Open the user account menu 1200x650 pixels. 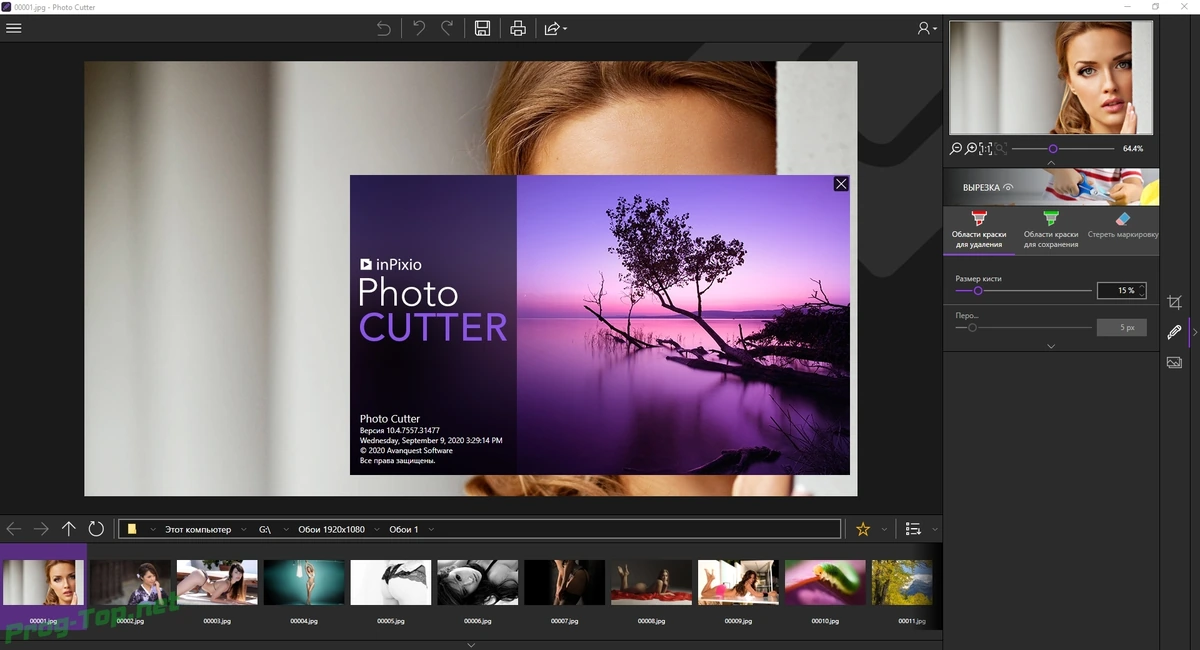pos(927,28)
